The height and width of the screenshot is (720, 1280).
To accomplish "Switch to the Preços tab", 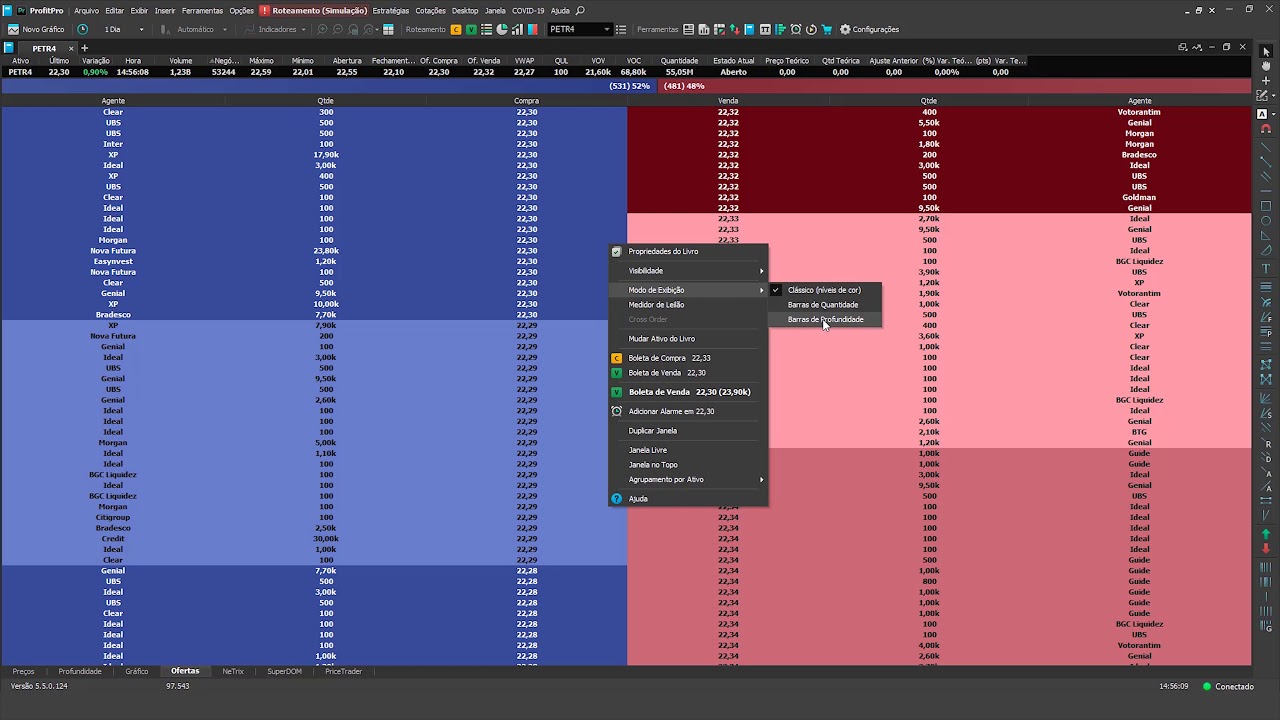I will tap(23, 672).
